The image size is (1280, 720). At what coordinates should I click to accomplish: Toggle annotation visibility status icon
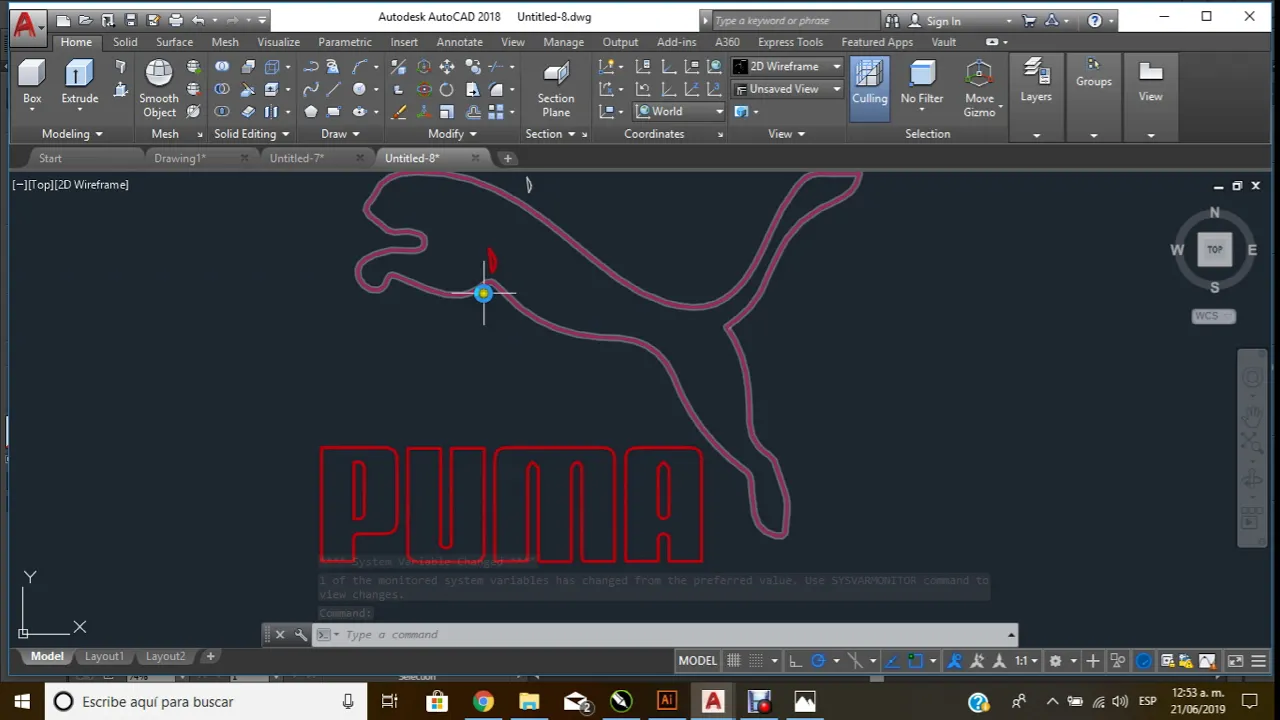click(x=954, y=661)
